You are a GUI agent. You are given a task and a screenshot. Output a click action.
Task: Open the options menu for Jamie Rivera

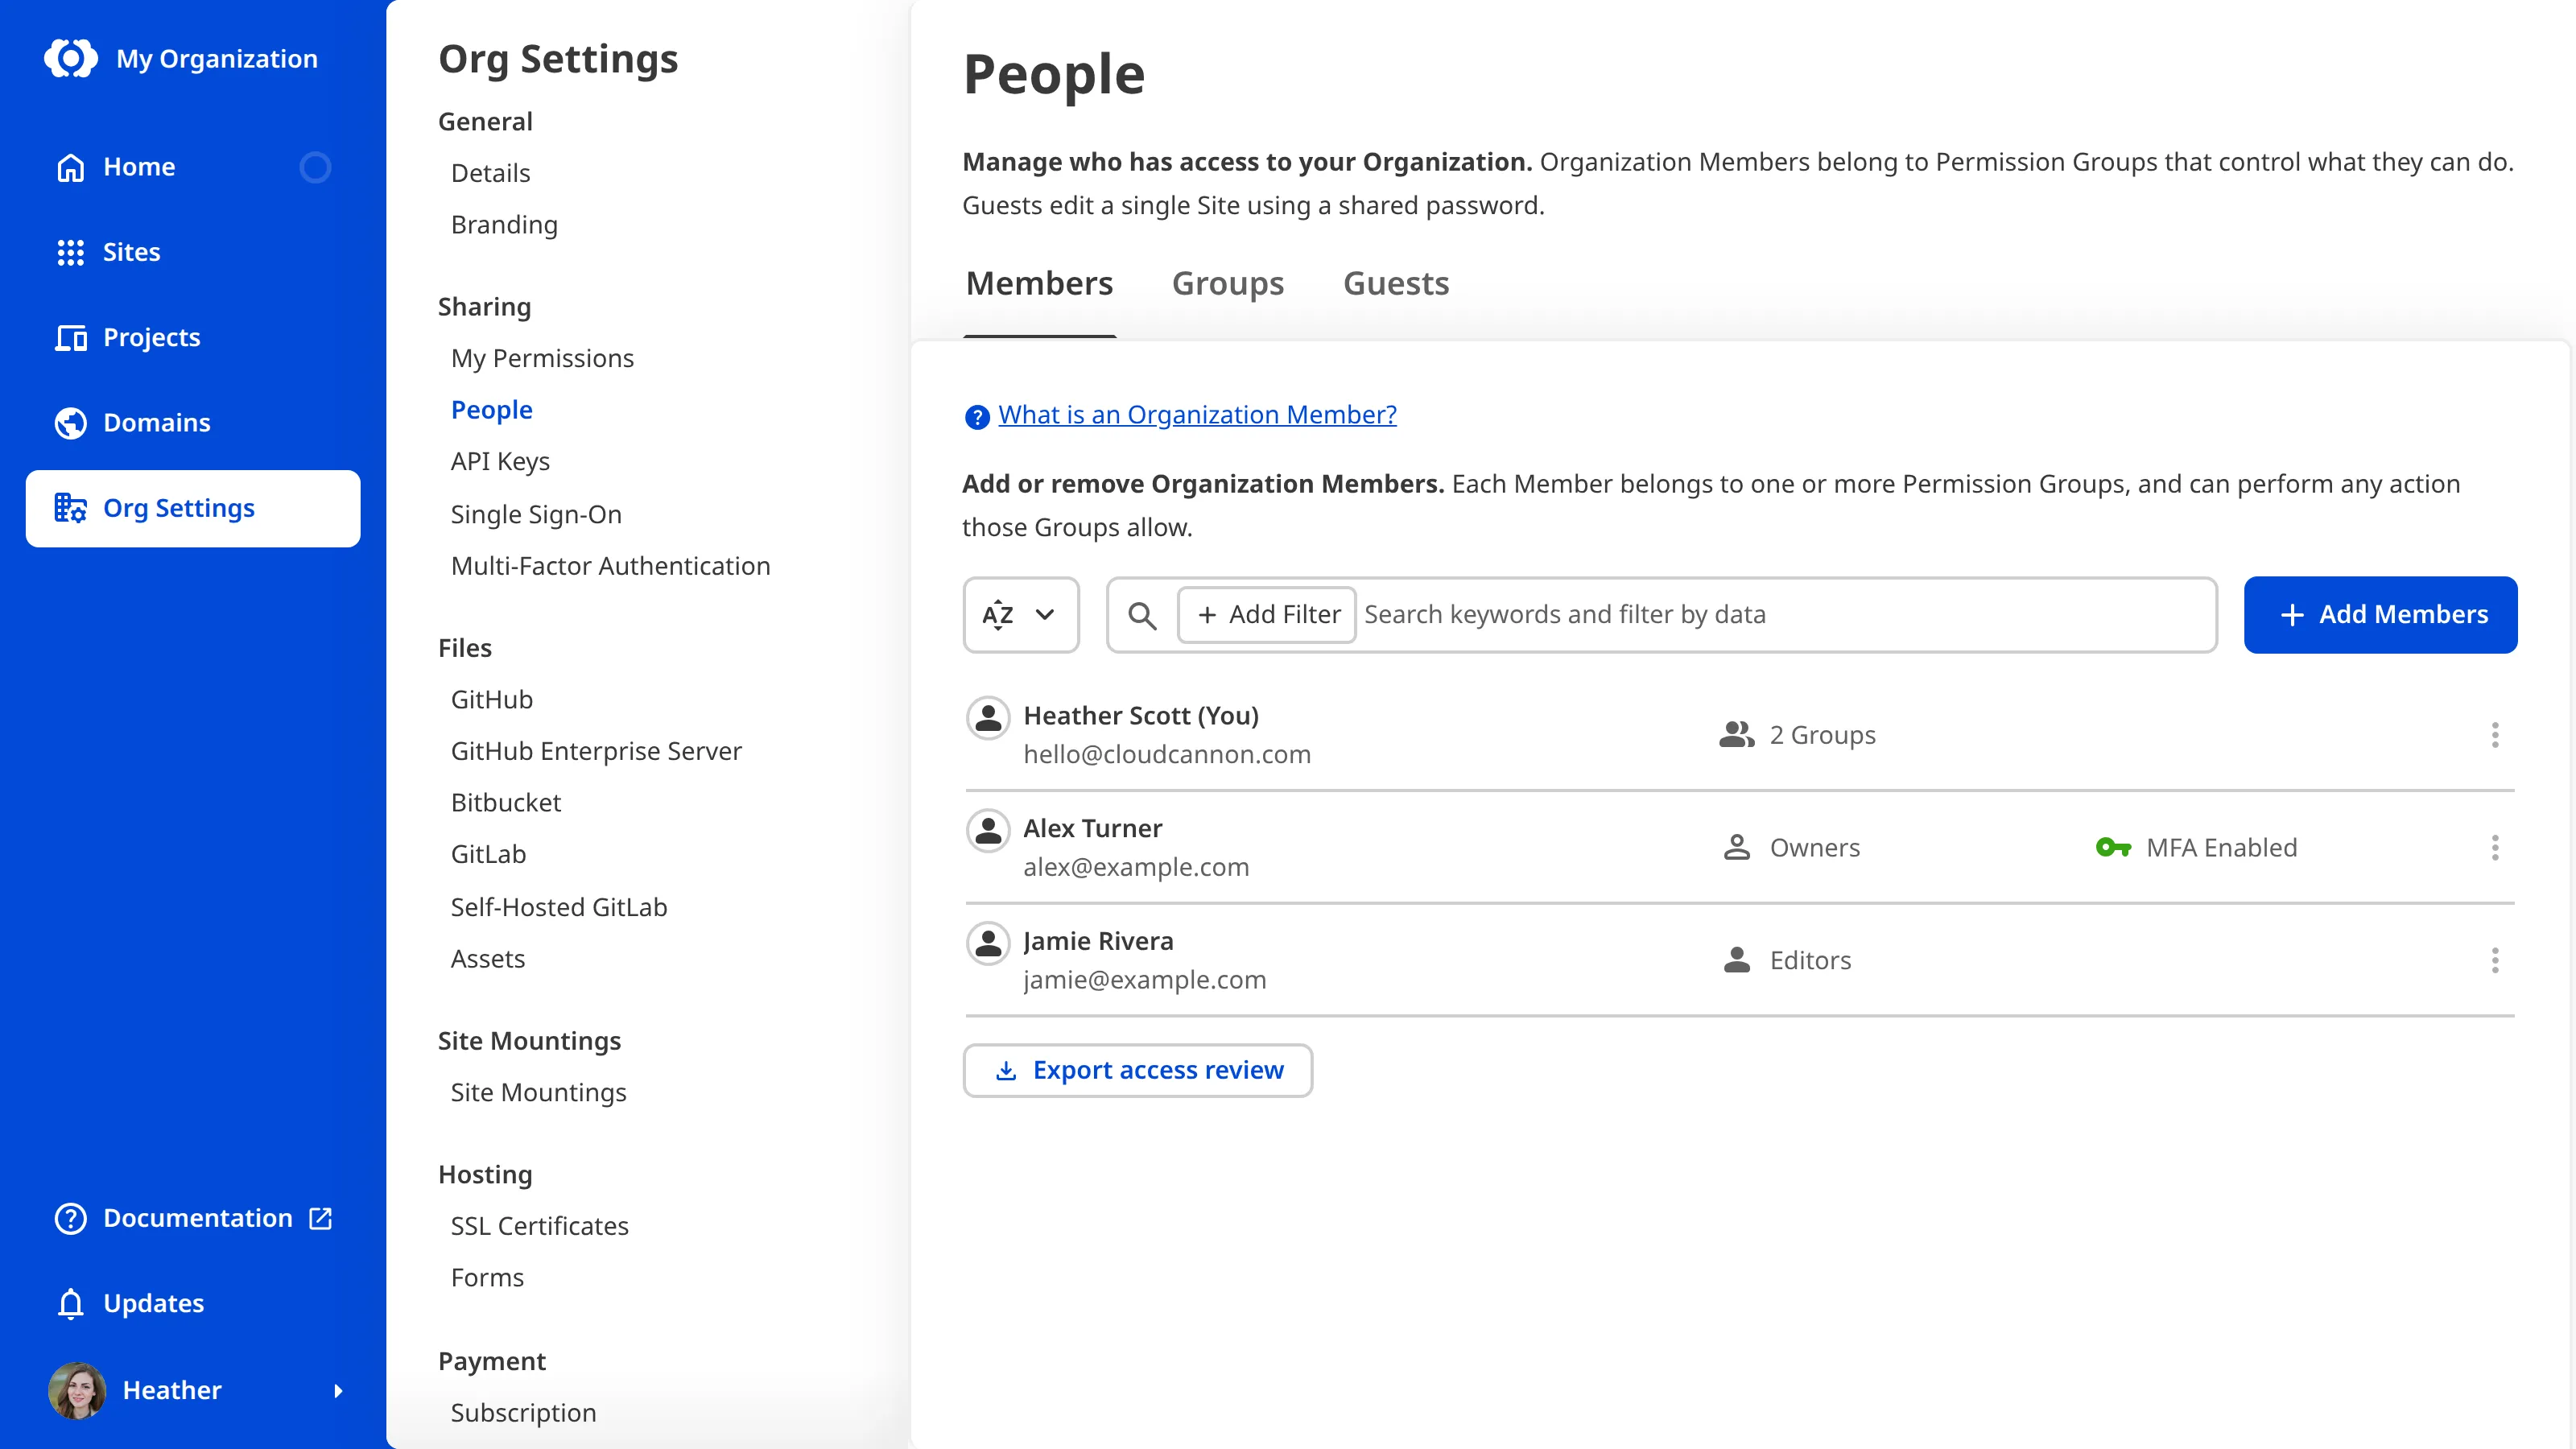(2495, 960)
